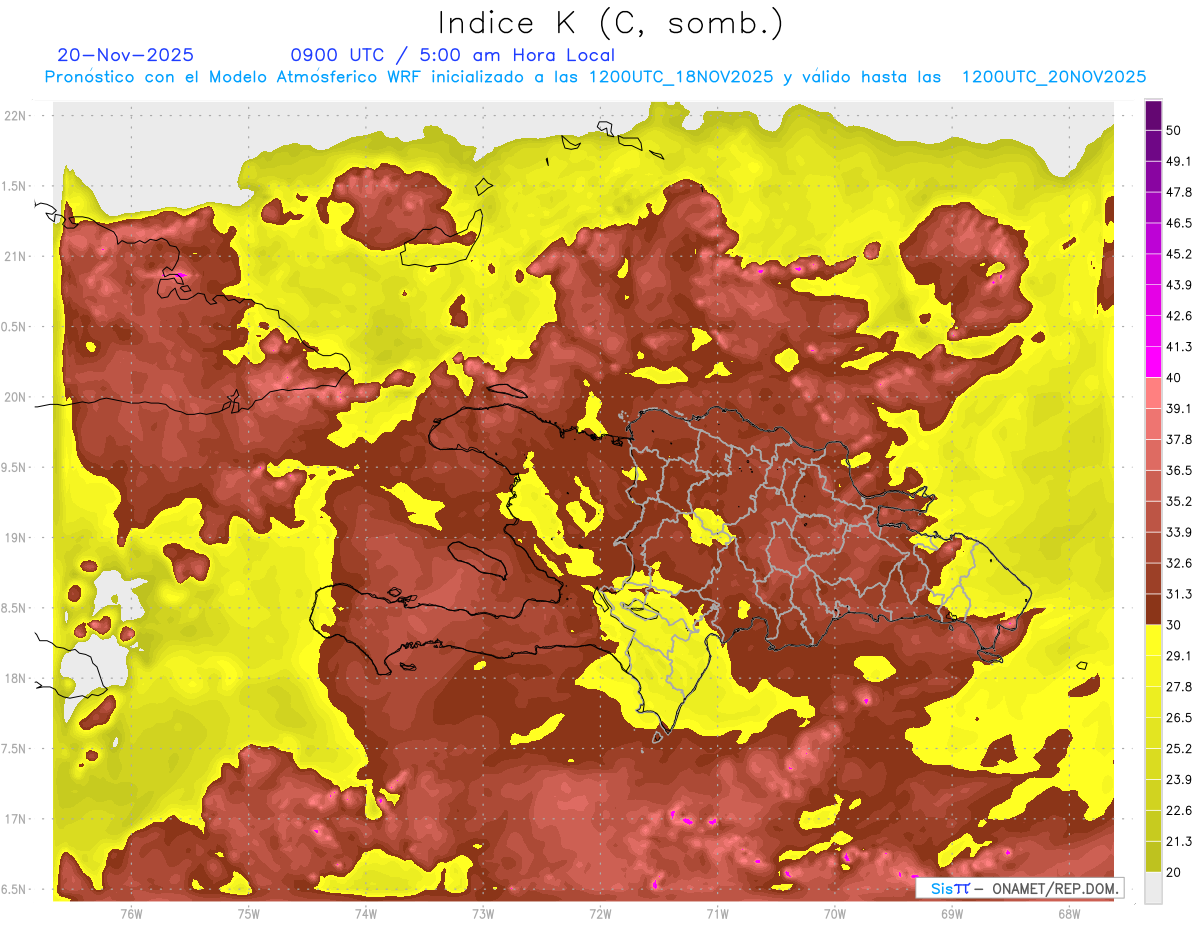Click the '71W' longitude label

click(x=717, y=913)
